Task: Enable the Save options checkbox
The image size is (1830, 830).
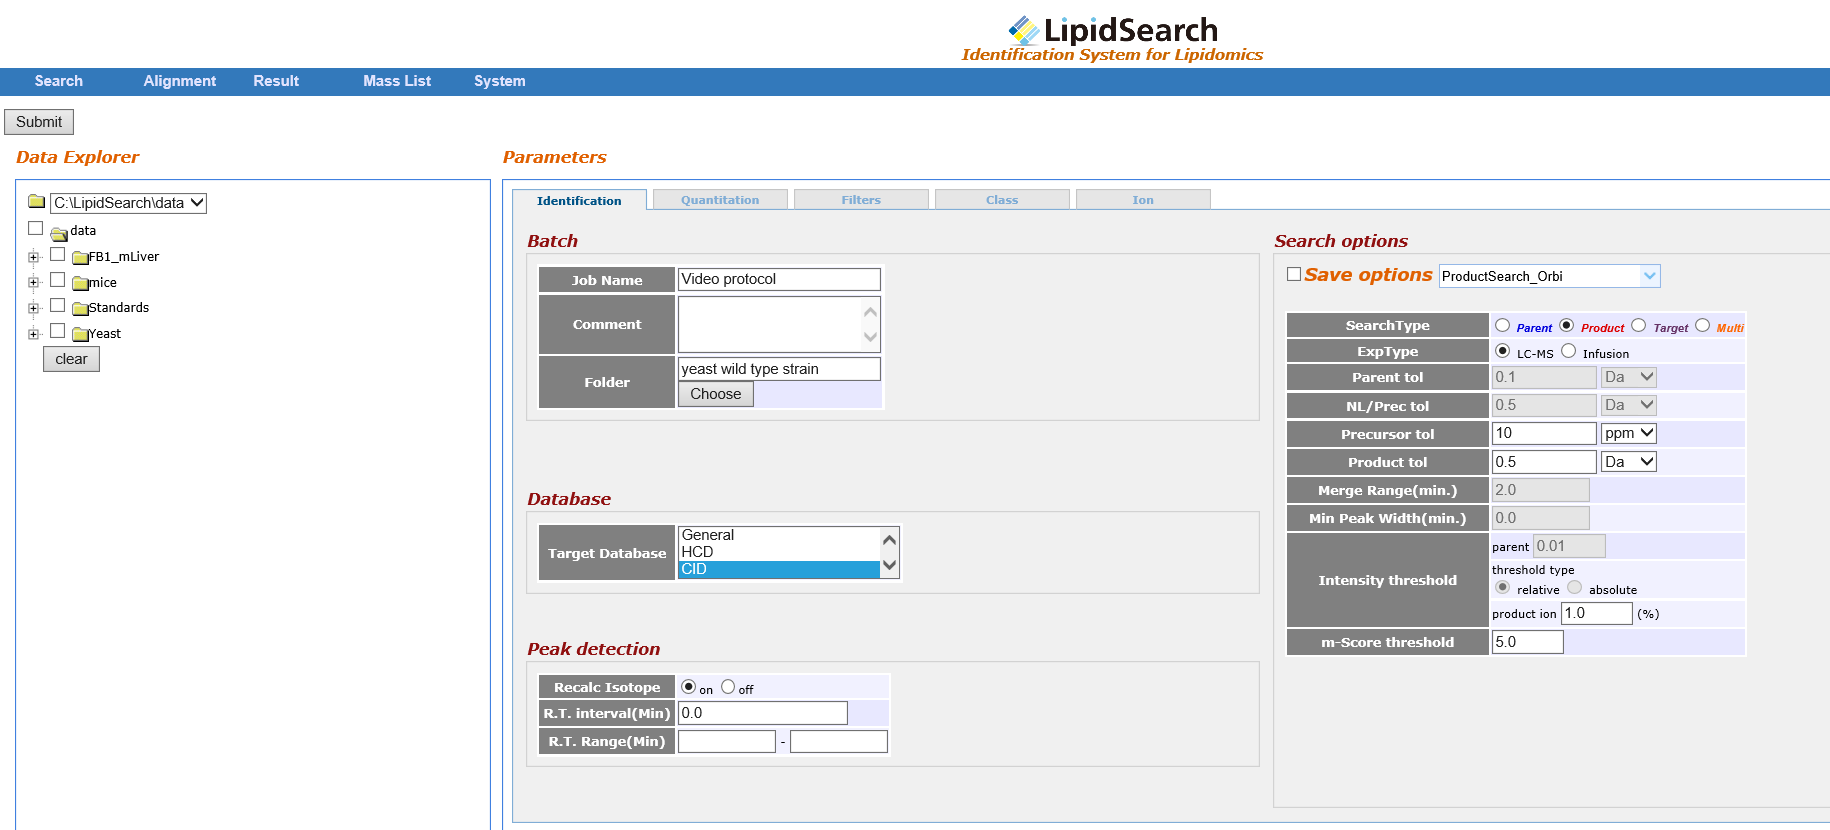Action: point(1294,274)
